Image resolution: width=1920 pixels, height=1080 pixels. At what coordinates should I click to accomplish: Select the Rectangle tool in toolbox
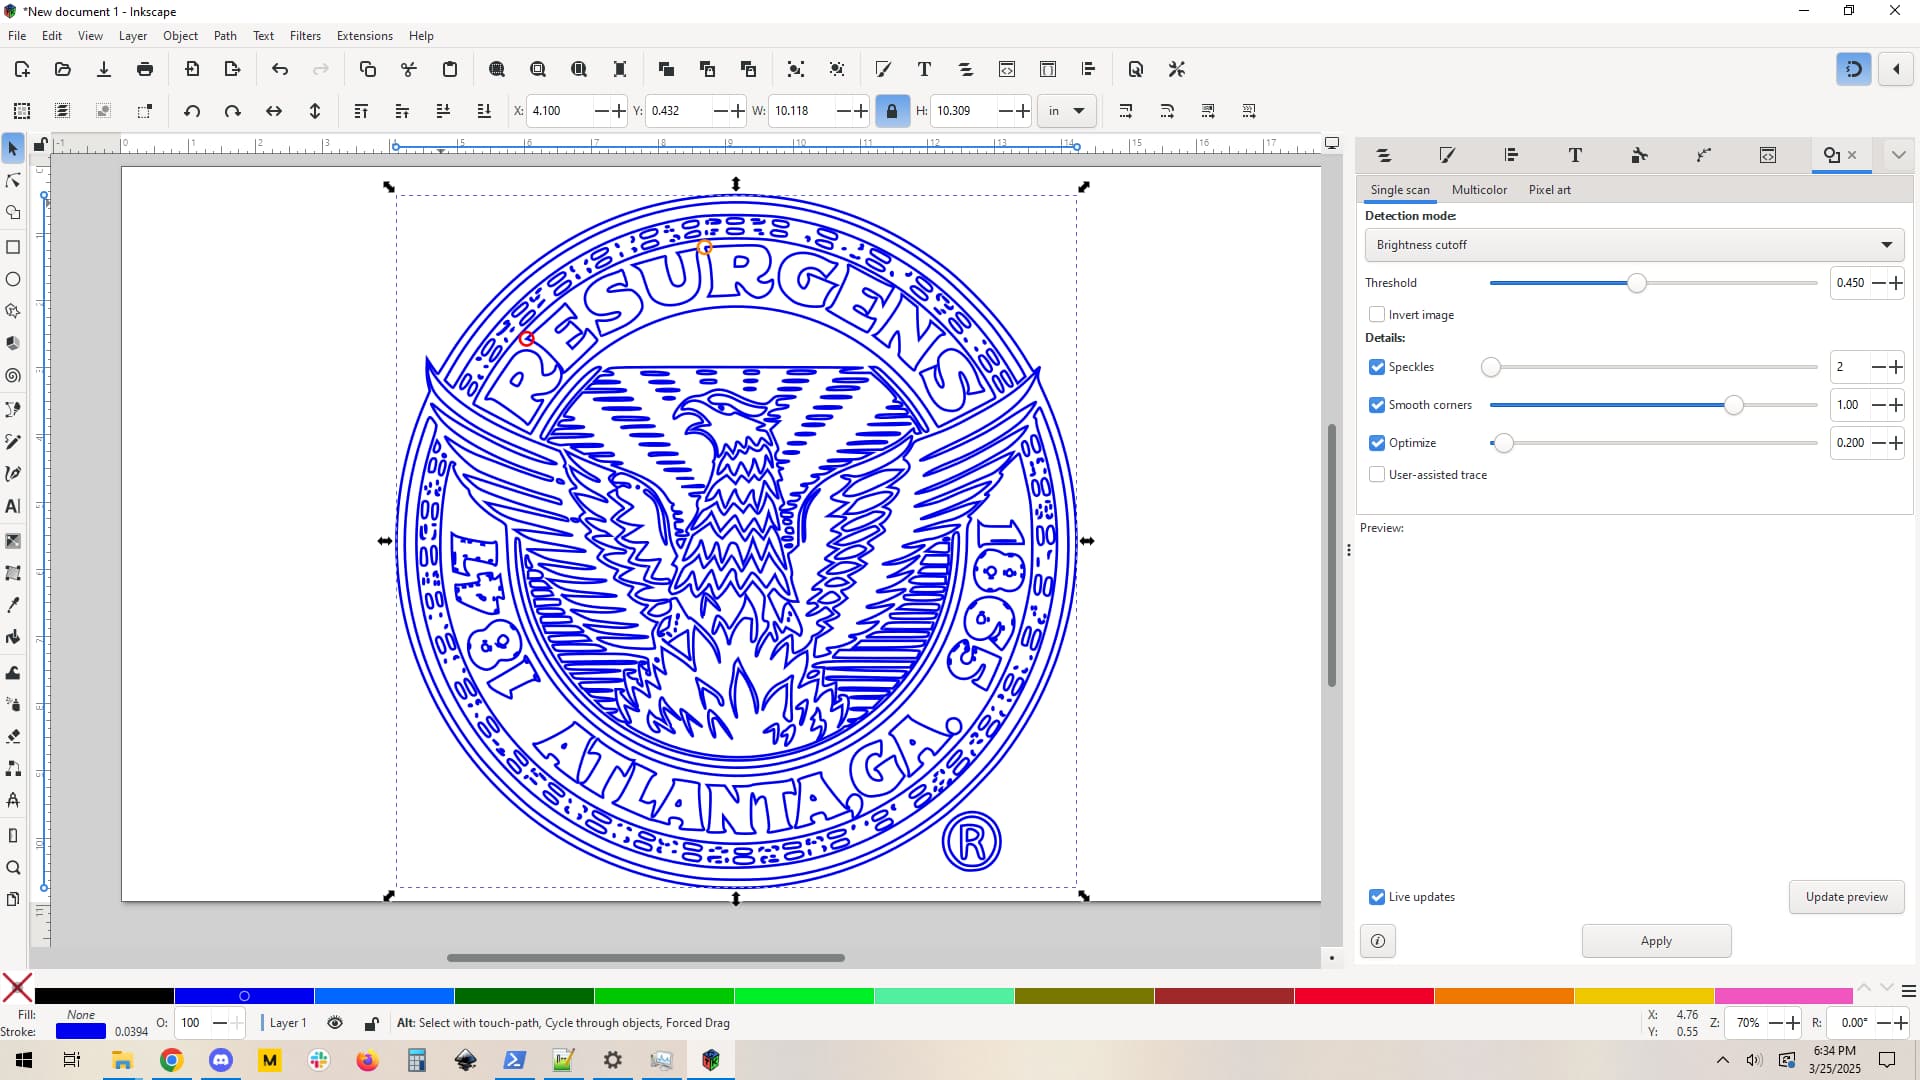pyautogui.click(x=13, y=247)
